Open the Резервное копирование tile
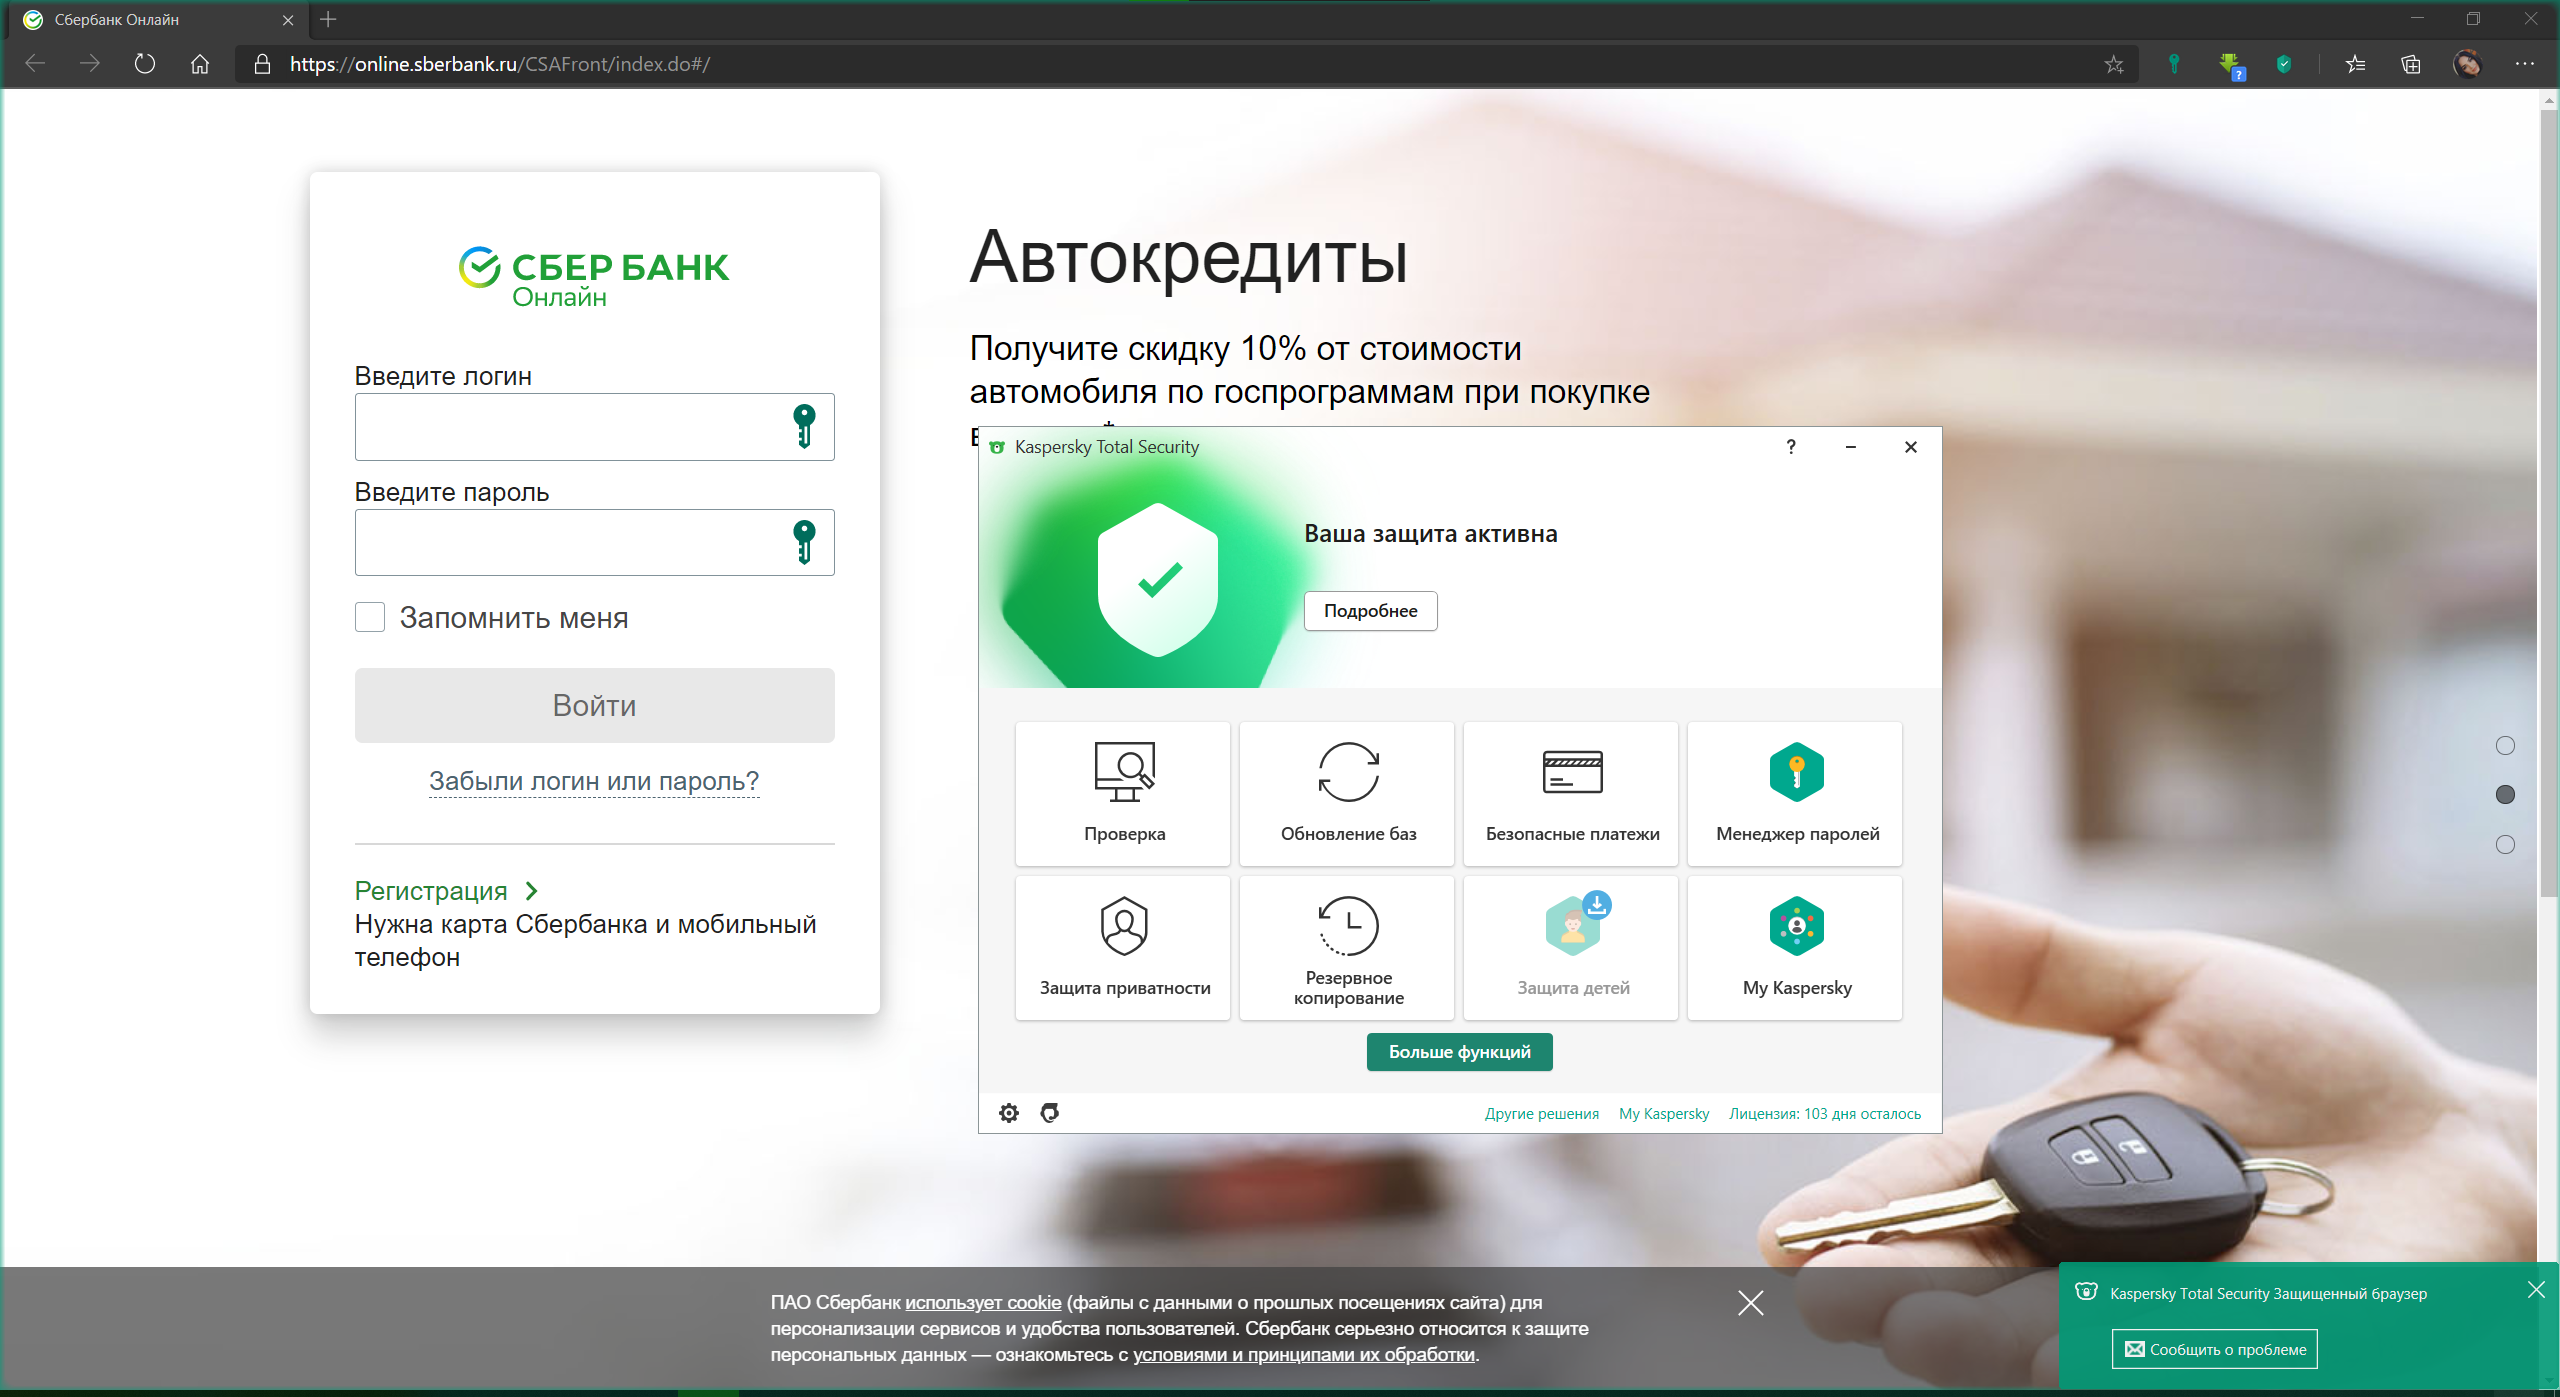2560x1397 pixels. [x=1347, y=946]
